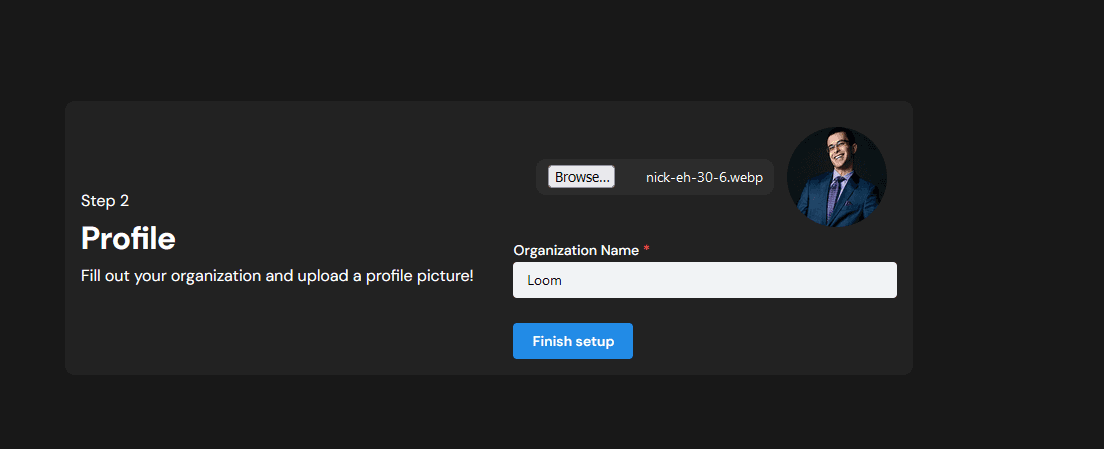
Task: Click the Profile heading
Action: (x=128, y=238)
